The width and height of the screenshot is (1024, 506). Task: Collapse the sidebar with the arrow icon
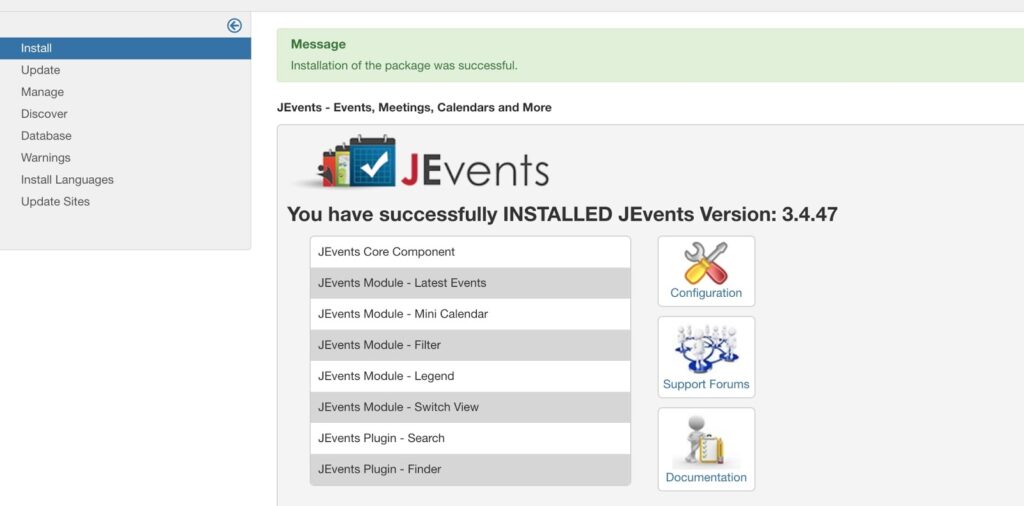click(x=234, y=26)
